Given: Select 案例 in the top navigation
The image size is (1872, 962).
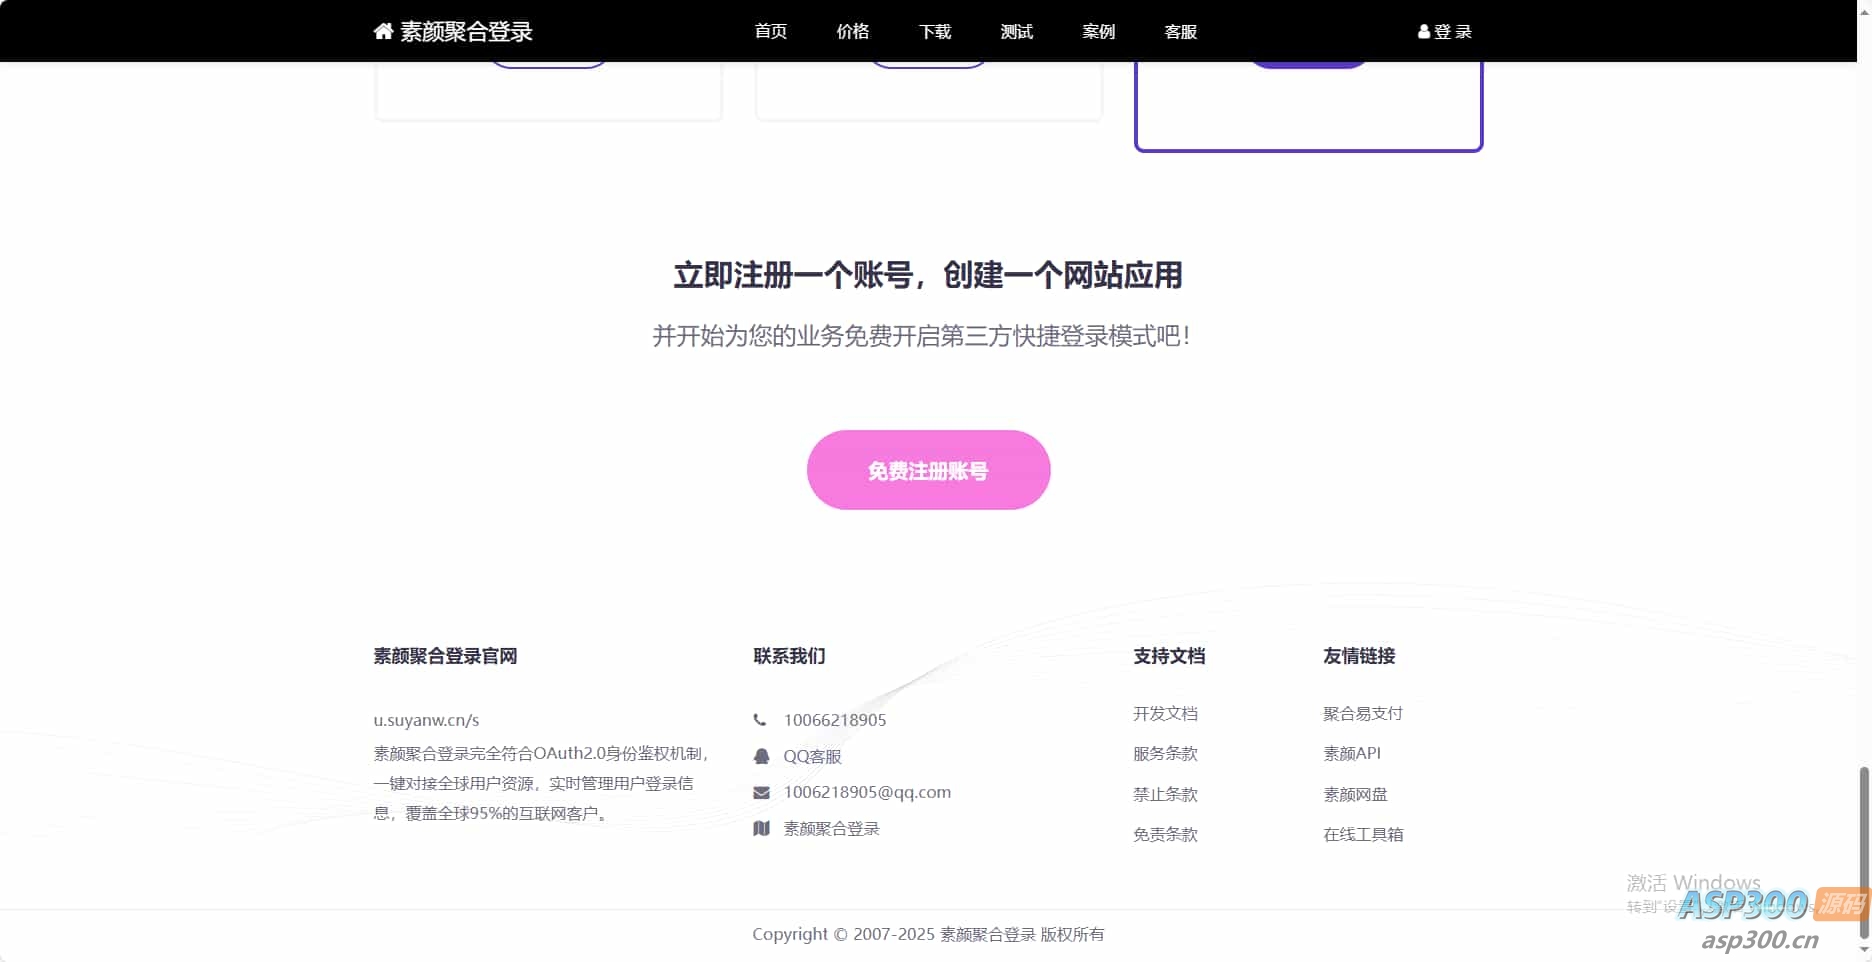Looking at the screenshot, I should (x=1098, y=31).
